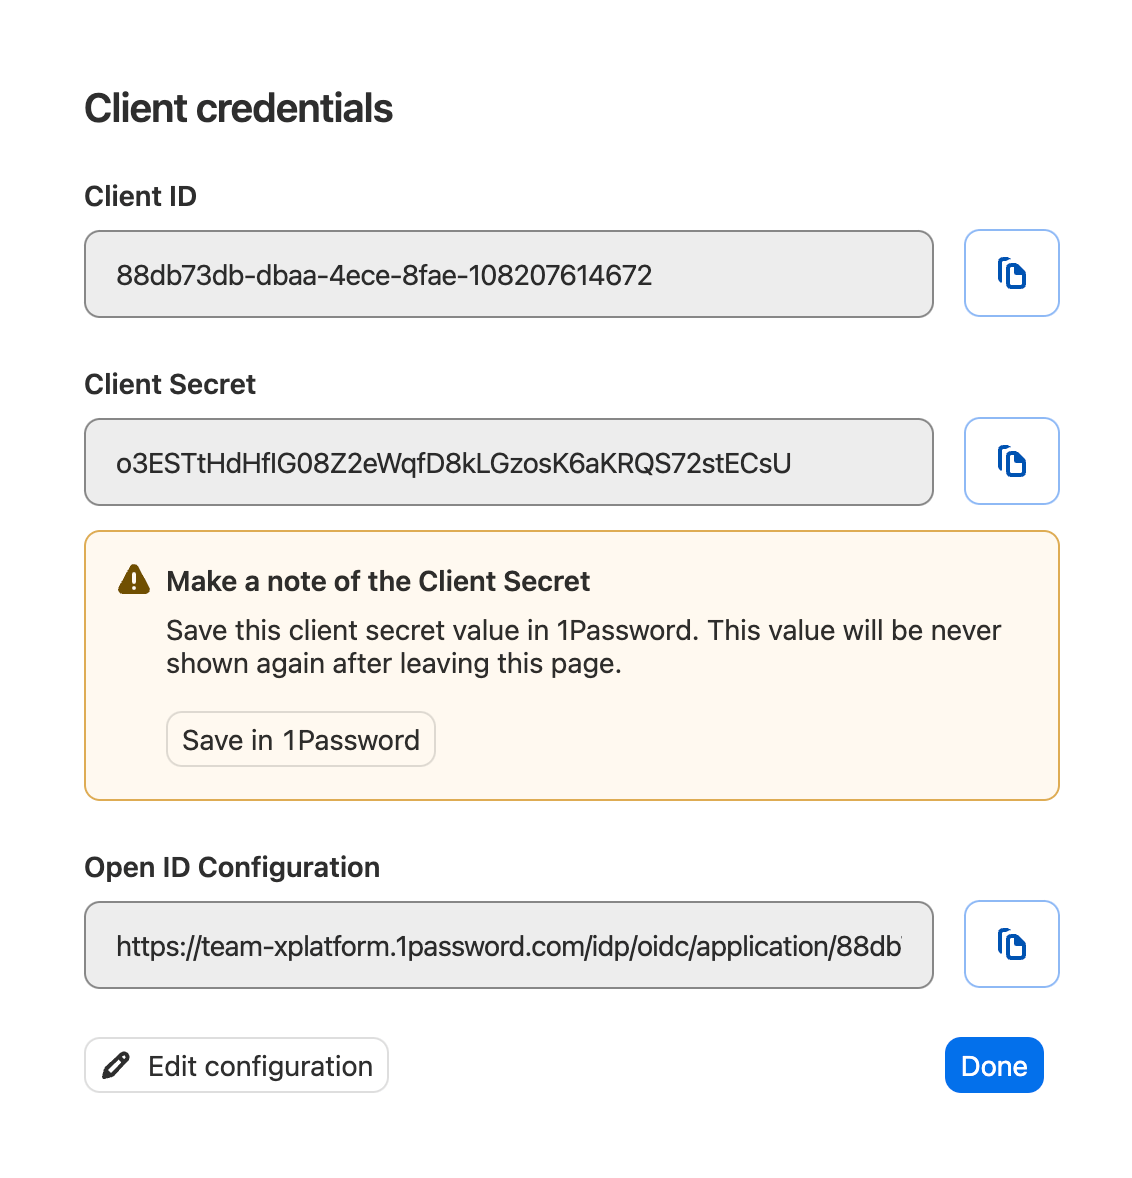Click the copy icon below the warning box
1132x1178 pixels.
1011,944
